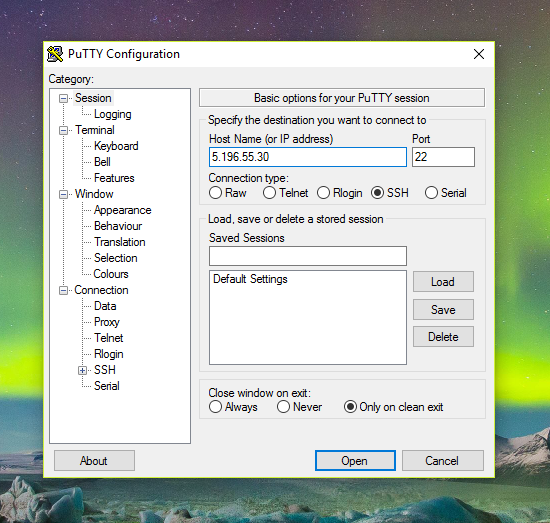Image resolution: width=550 pixels, height=523 pixels.
Task: Choose Always for close window on exit
Action: [215, 407]
